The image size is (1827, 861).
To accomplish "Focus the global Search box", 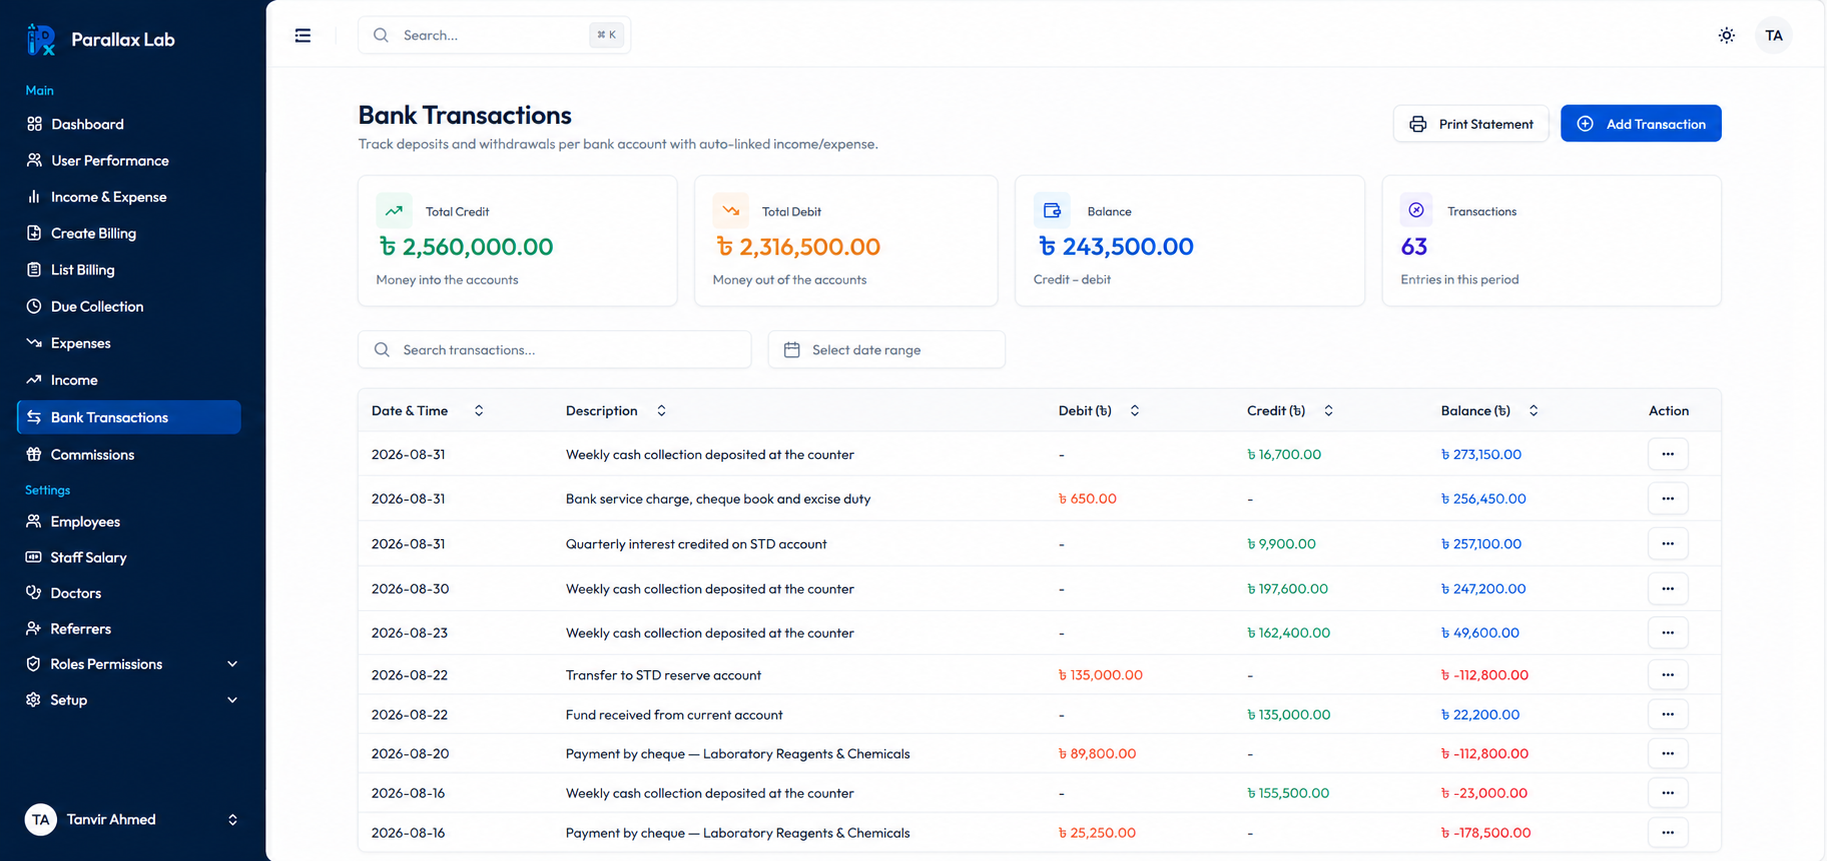I will pos(494,35).
